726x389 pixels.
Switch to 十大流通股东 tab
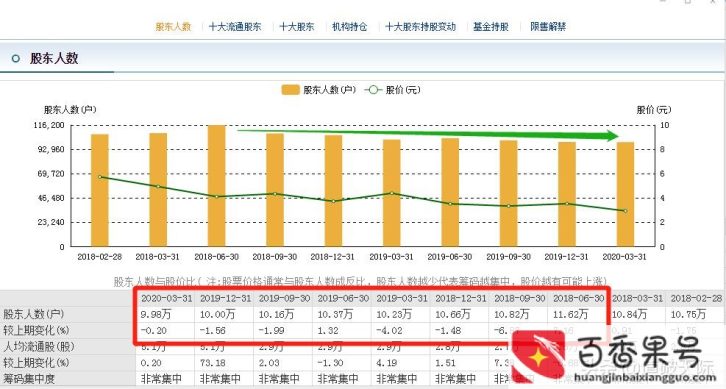click(x=235, y=27)
